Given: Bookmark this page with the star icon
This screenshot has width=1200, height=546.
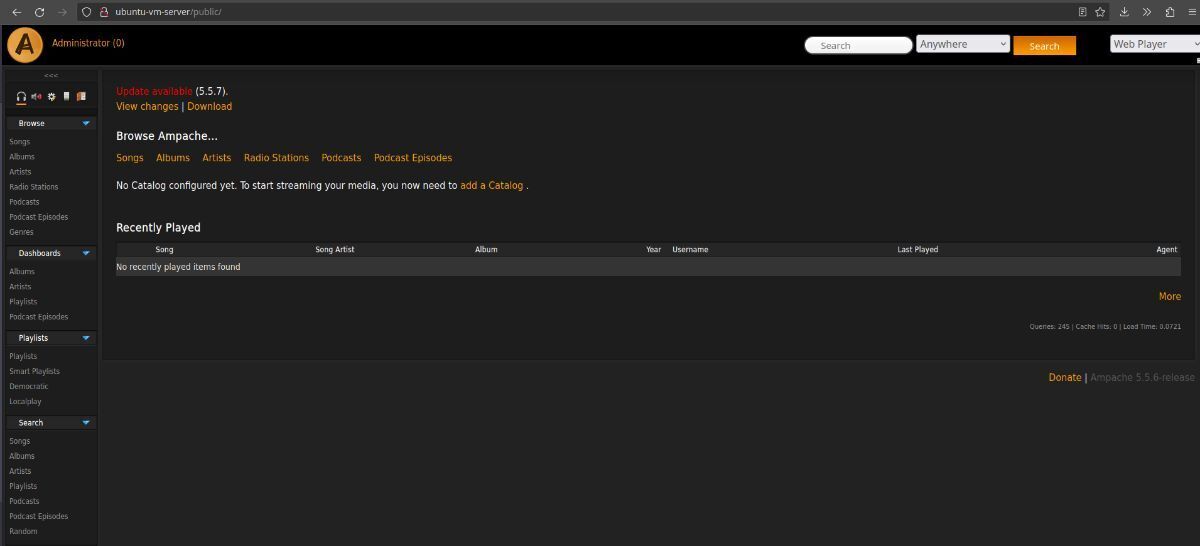Looking at the screenshot, I should [1100, 12].
